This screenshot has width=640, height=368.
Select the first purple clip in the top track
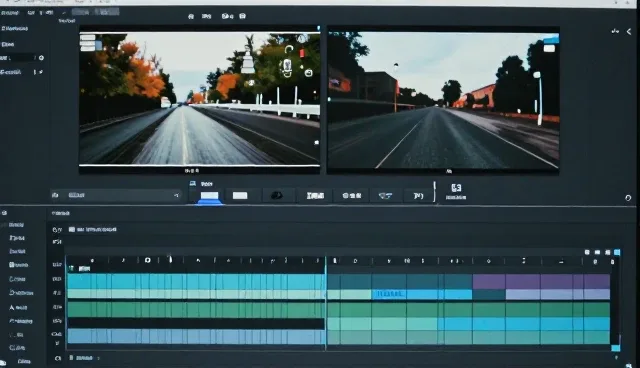point(489,281)
